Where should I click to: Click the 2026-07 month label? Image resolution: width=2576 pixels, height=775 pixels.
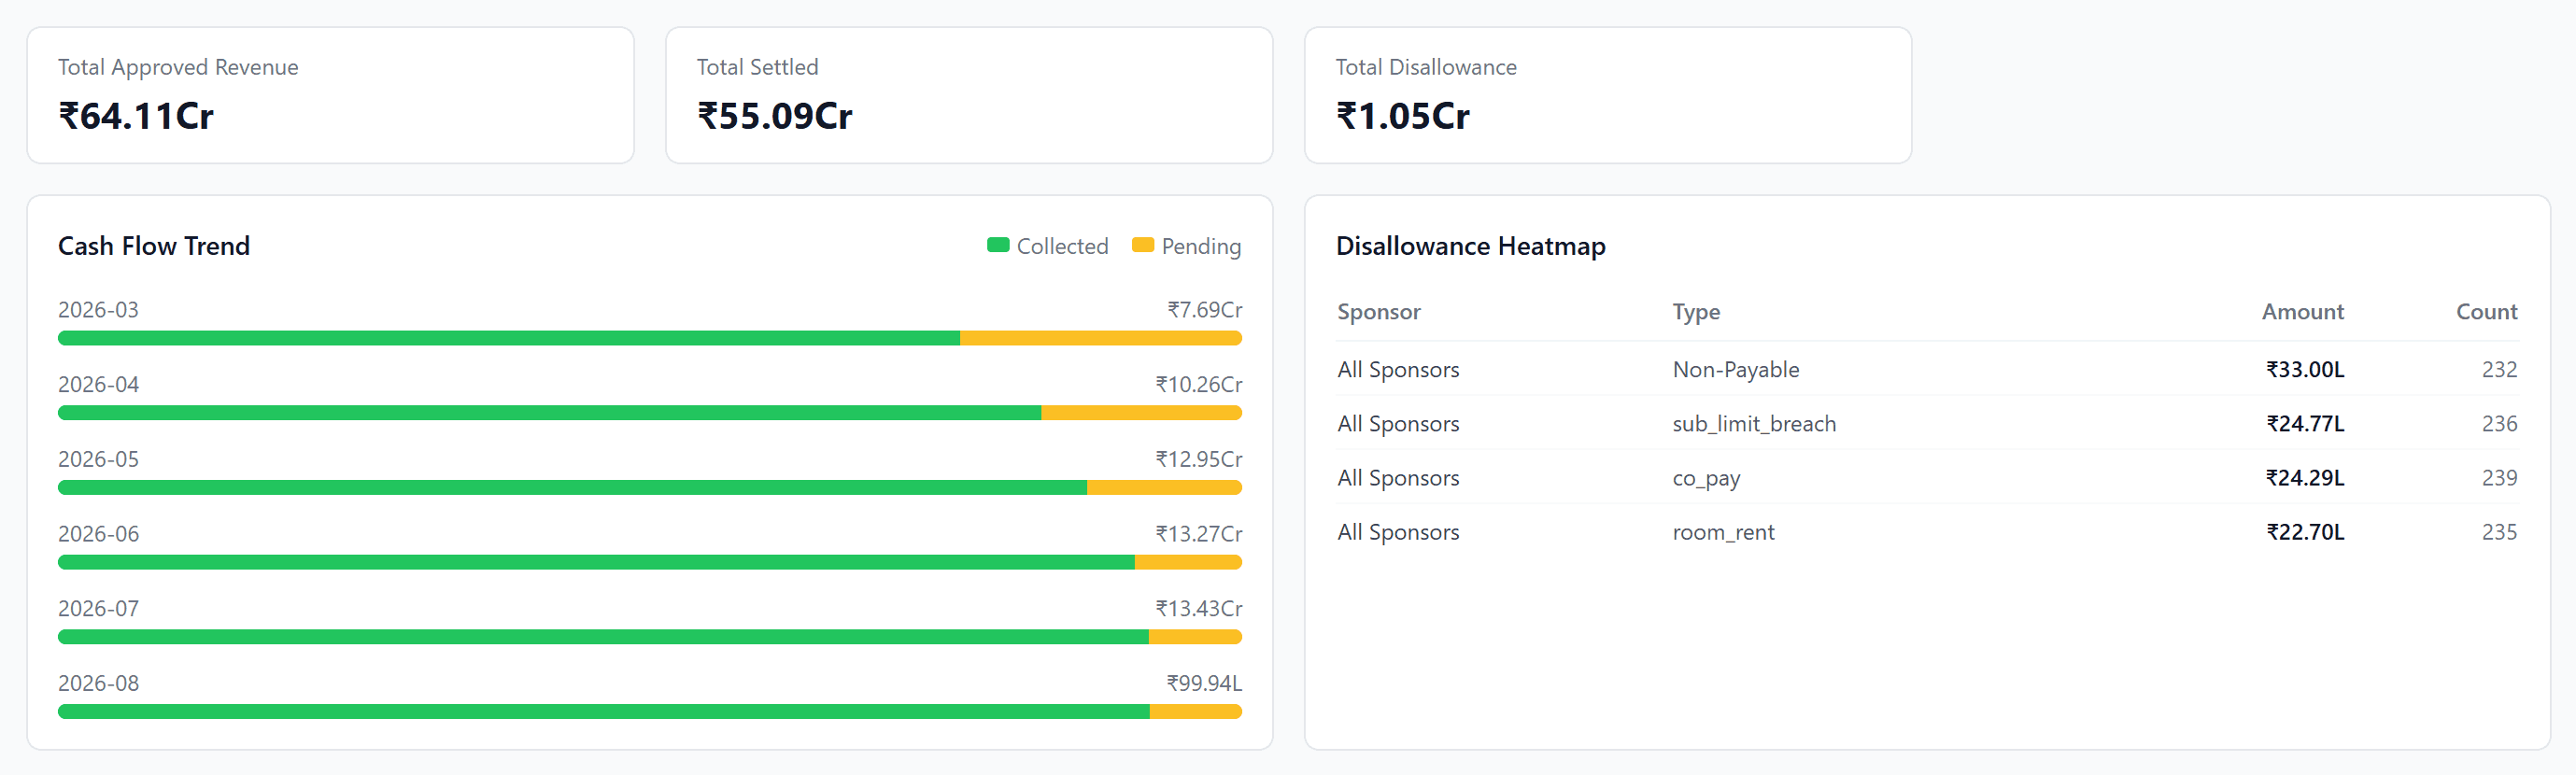coord(98,609)
